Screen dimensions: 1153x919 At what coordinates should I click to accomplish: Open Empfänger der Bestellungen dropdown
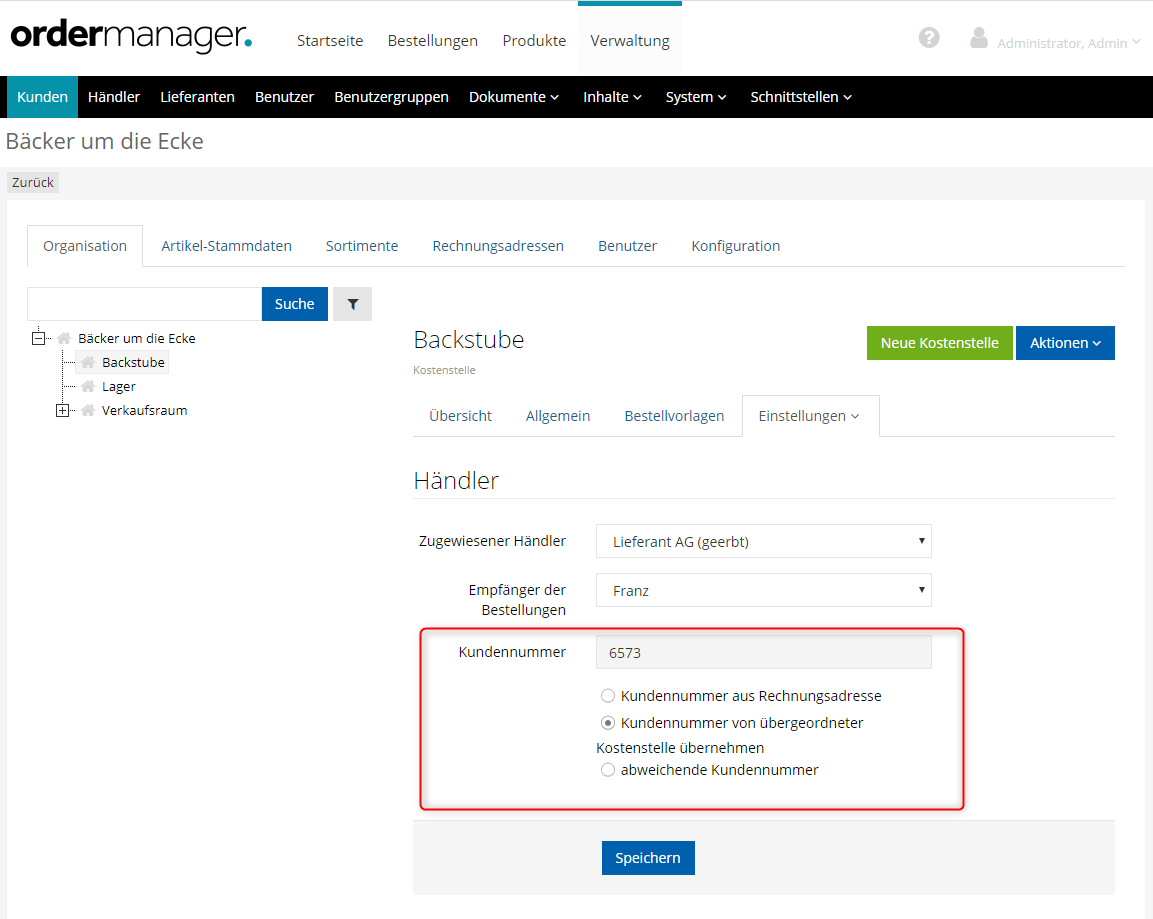763,590
